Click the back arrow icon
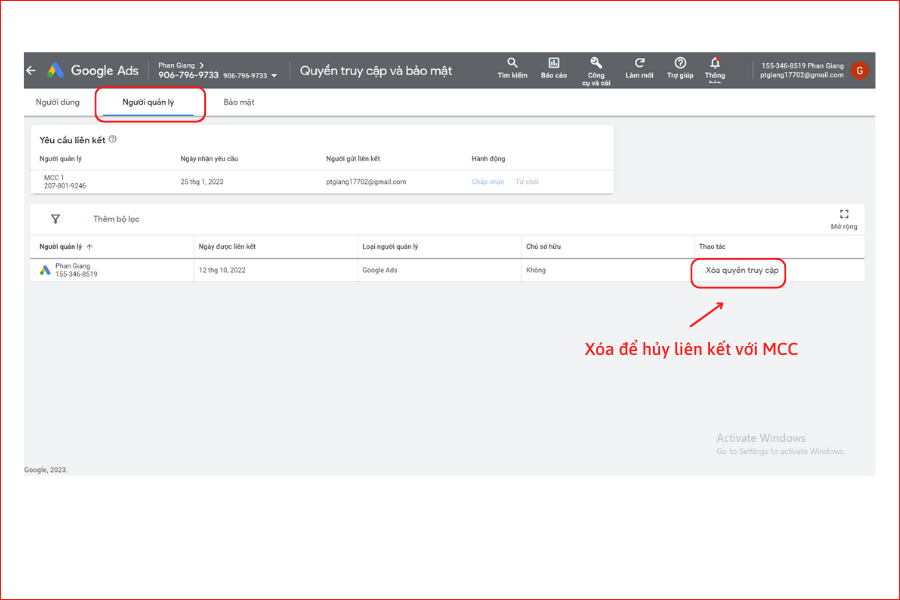Image resolution: width=900 pixels, height=600 pixels. (31, 71)
